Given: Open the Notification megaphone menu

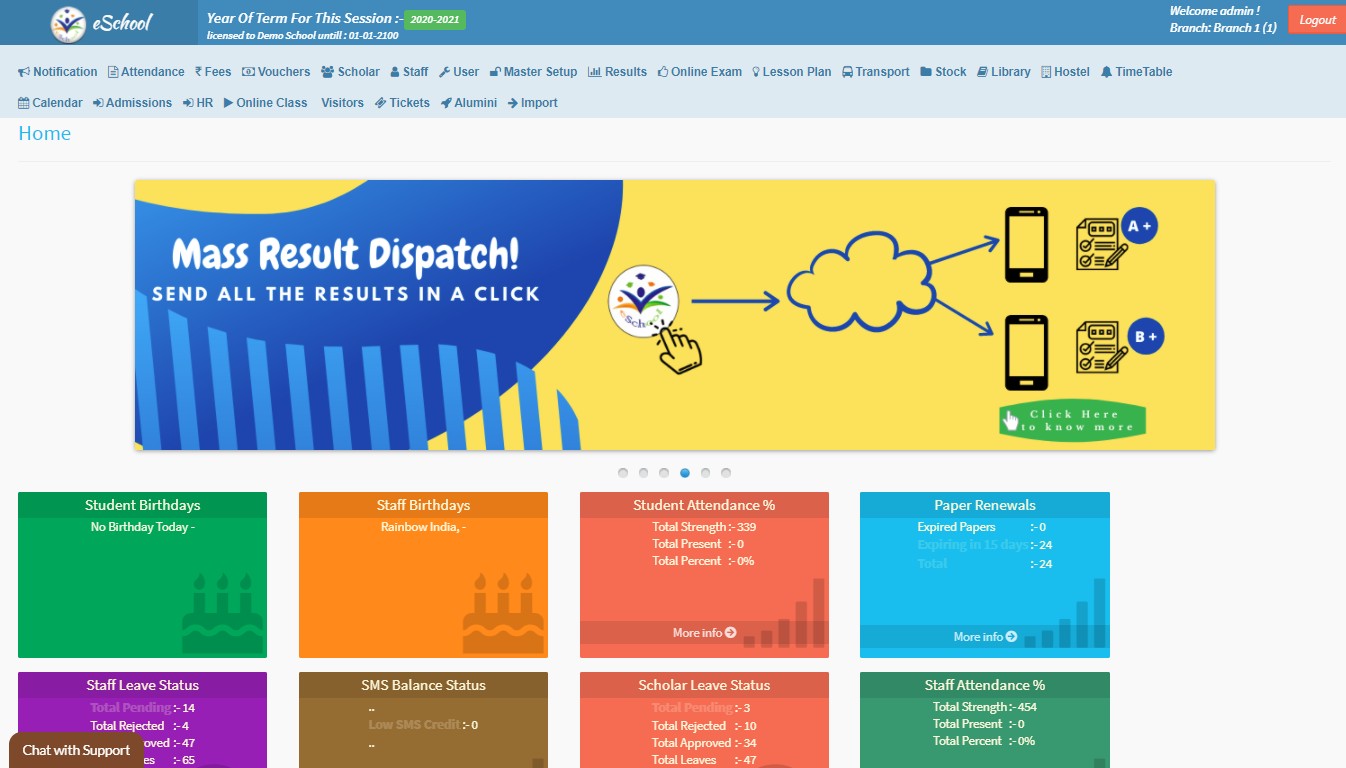Looking at the screenshot, I should pyautogui.click(x=58, y=72).
